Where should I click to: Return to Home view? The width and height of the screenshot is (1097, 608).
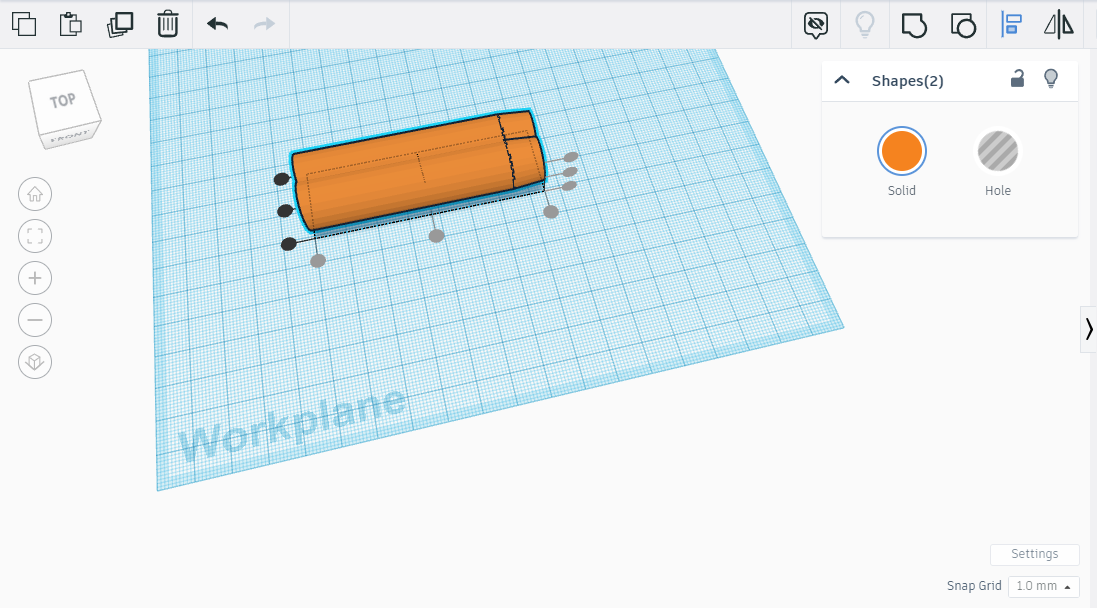point(35,195)
